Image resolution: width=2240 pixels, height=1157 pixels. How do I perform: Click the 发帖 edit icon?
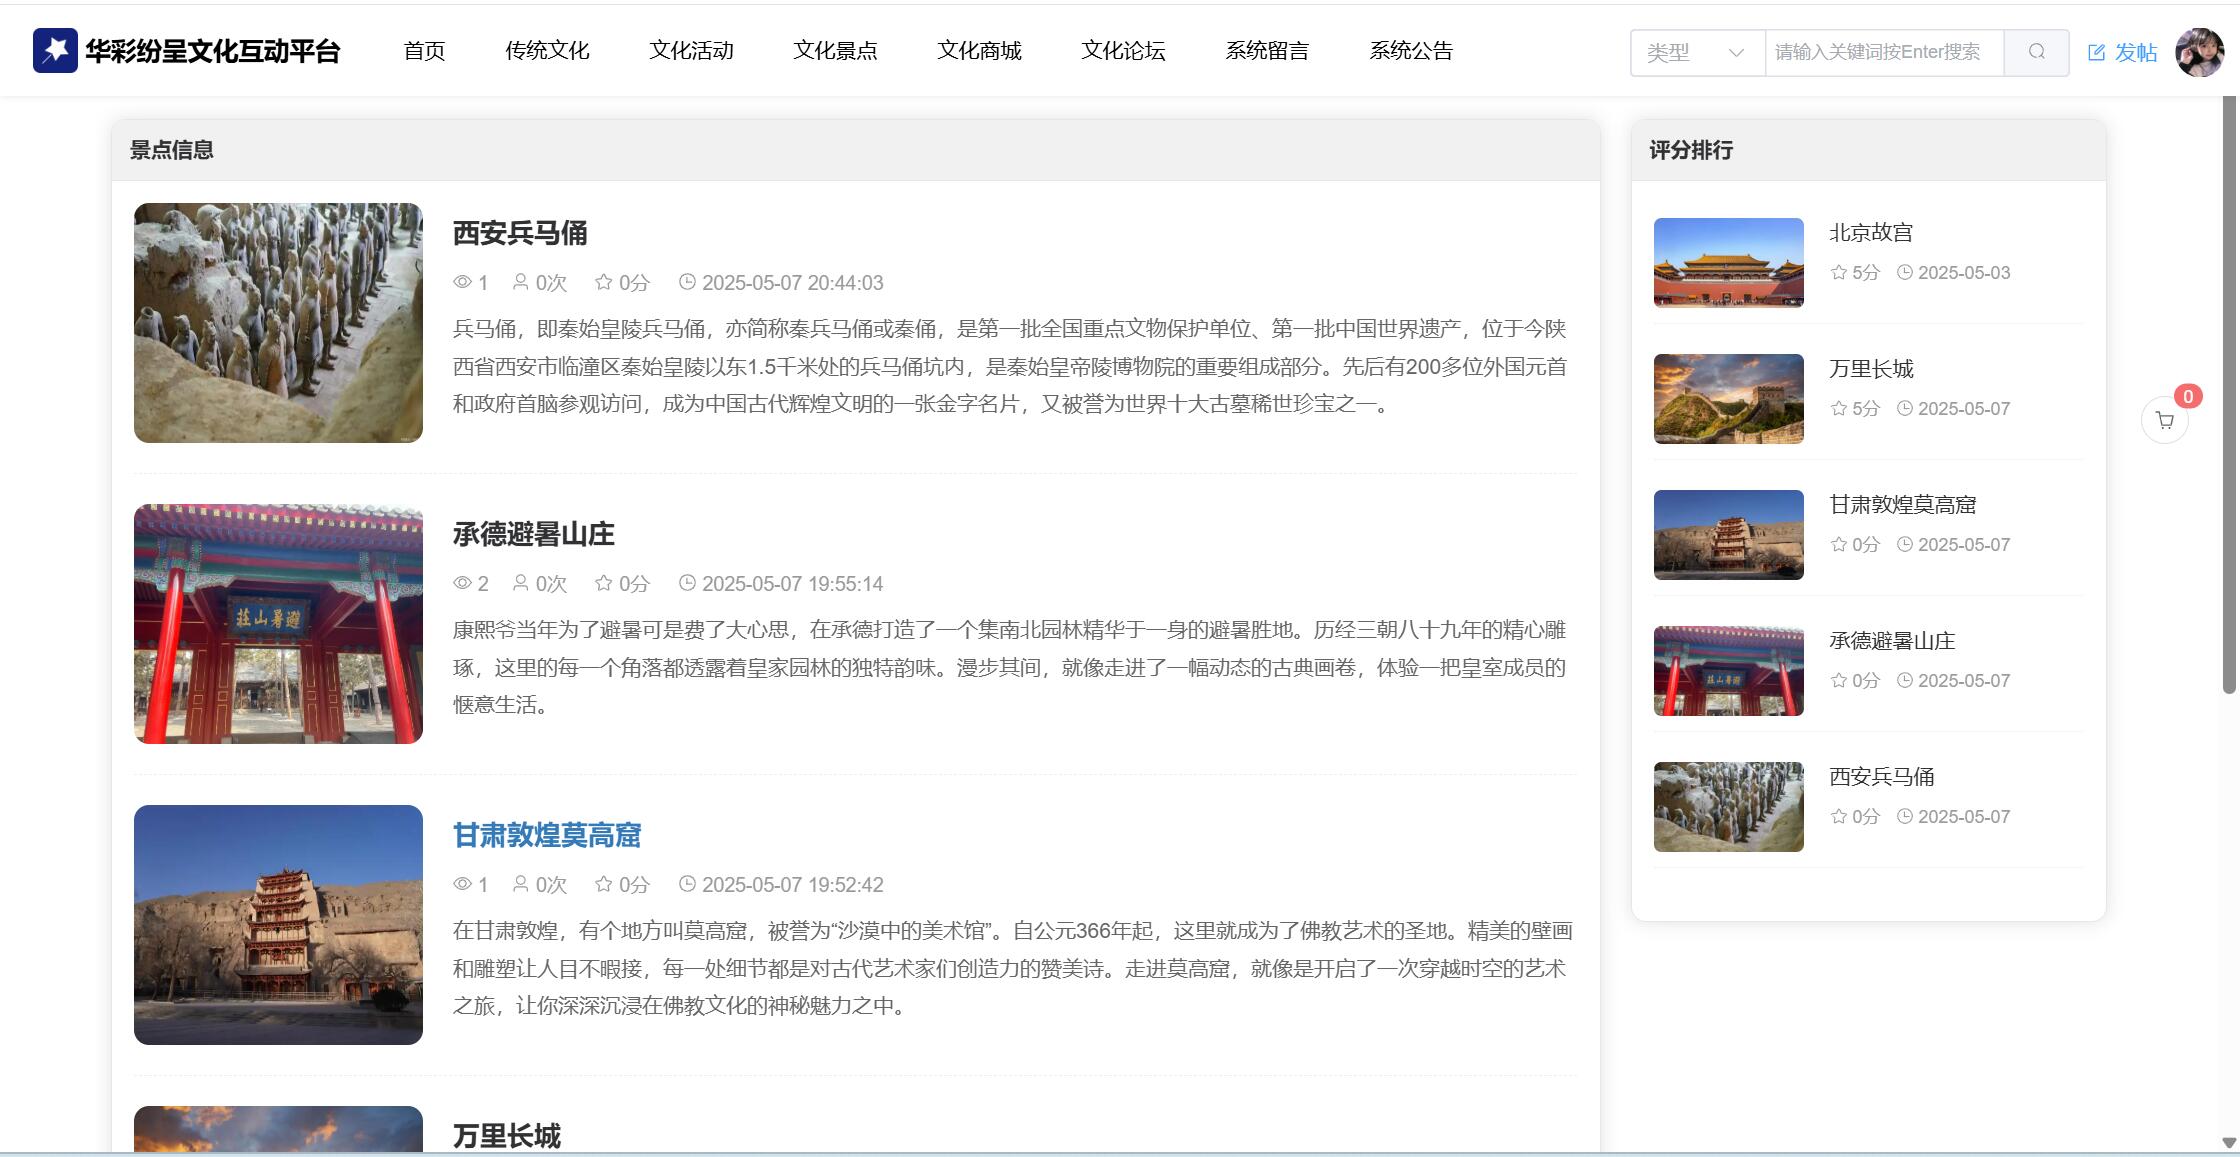point(2097,53)
